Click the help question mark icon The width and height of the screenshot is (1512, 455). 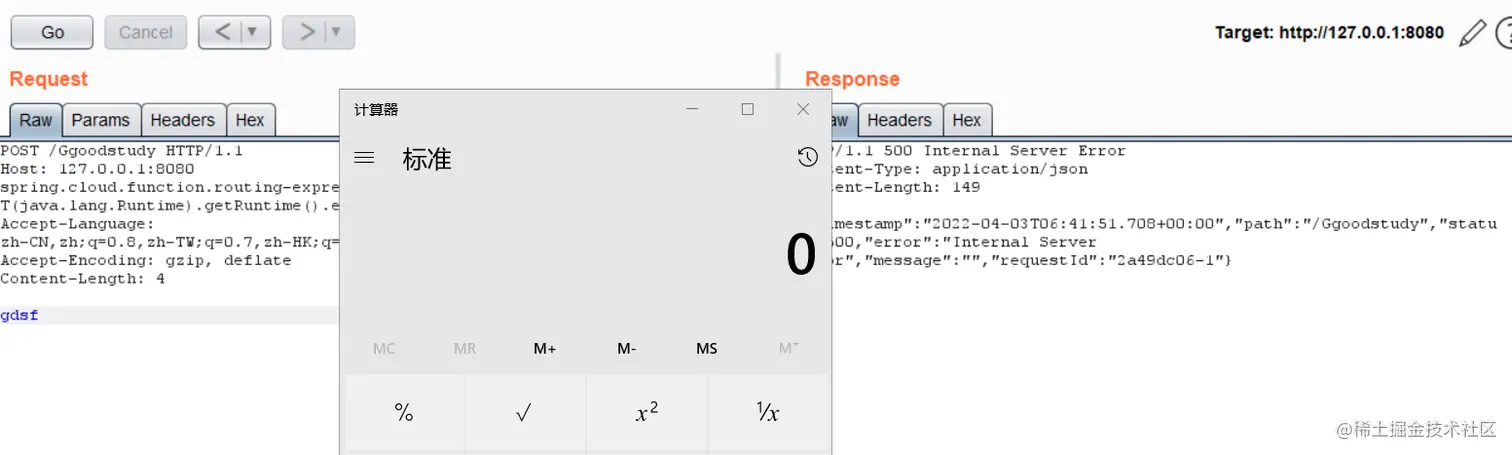point(1503,33)
